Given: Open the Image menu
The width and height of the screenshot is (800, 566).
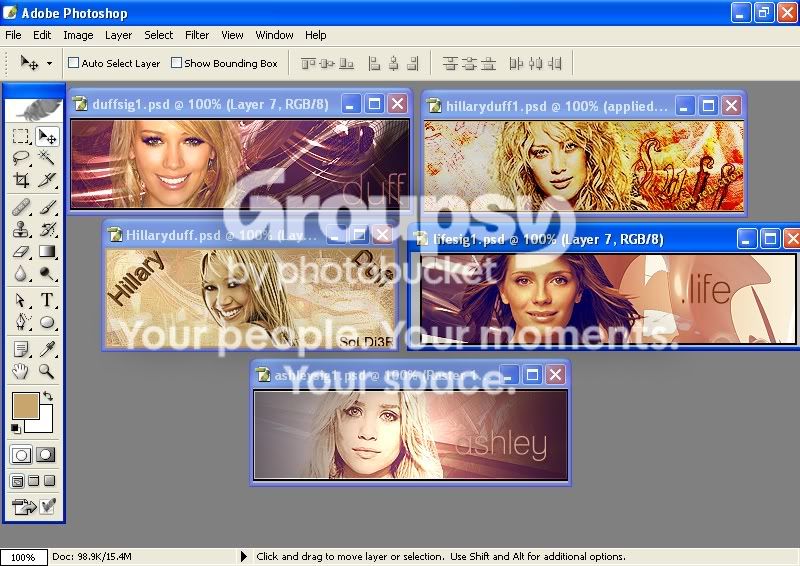Looking at the screenshot, I should click(78, 35).
